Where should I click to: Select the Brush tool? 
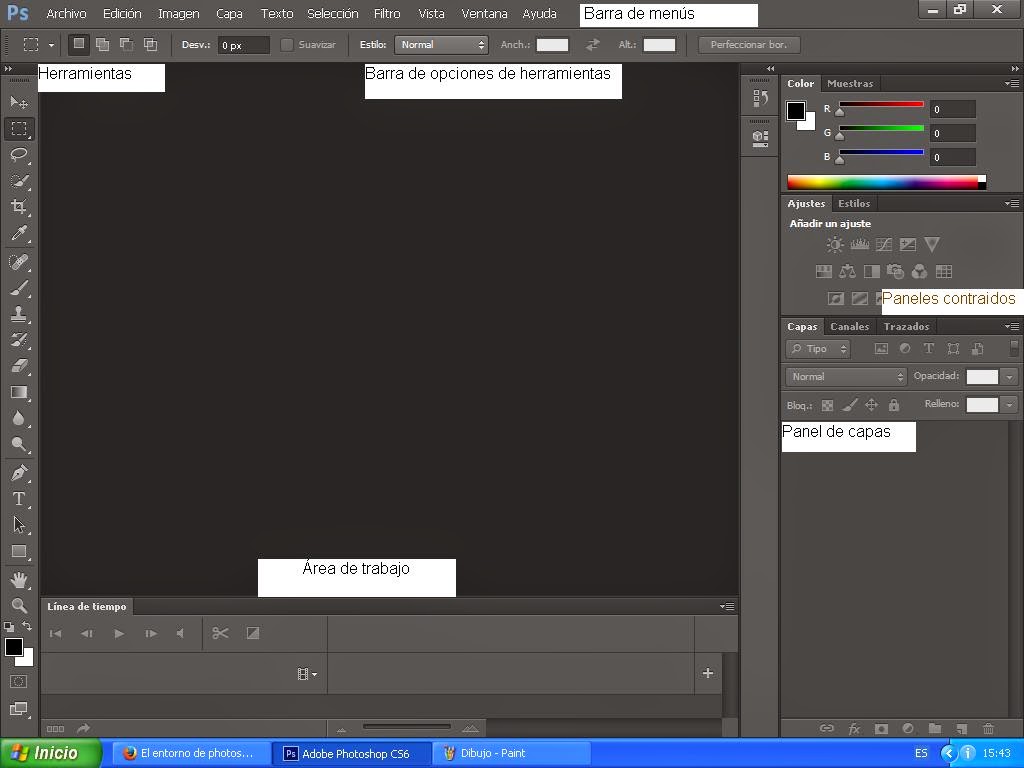pyautogui.click(x=18, y=288)
